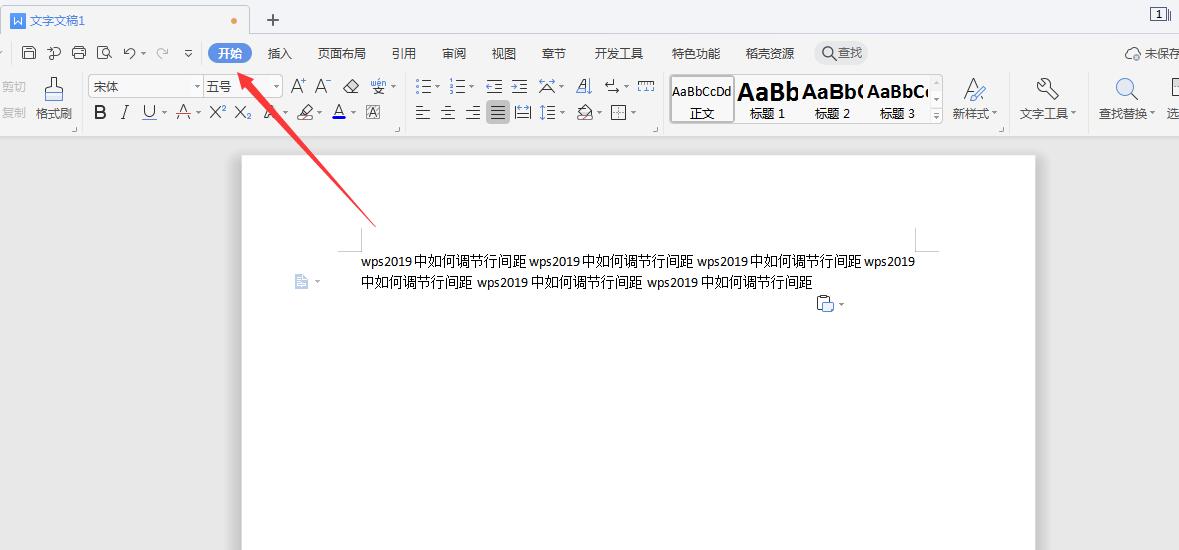Decrease font size with A- icon
1179x550 pixels.
point(323,86)
